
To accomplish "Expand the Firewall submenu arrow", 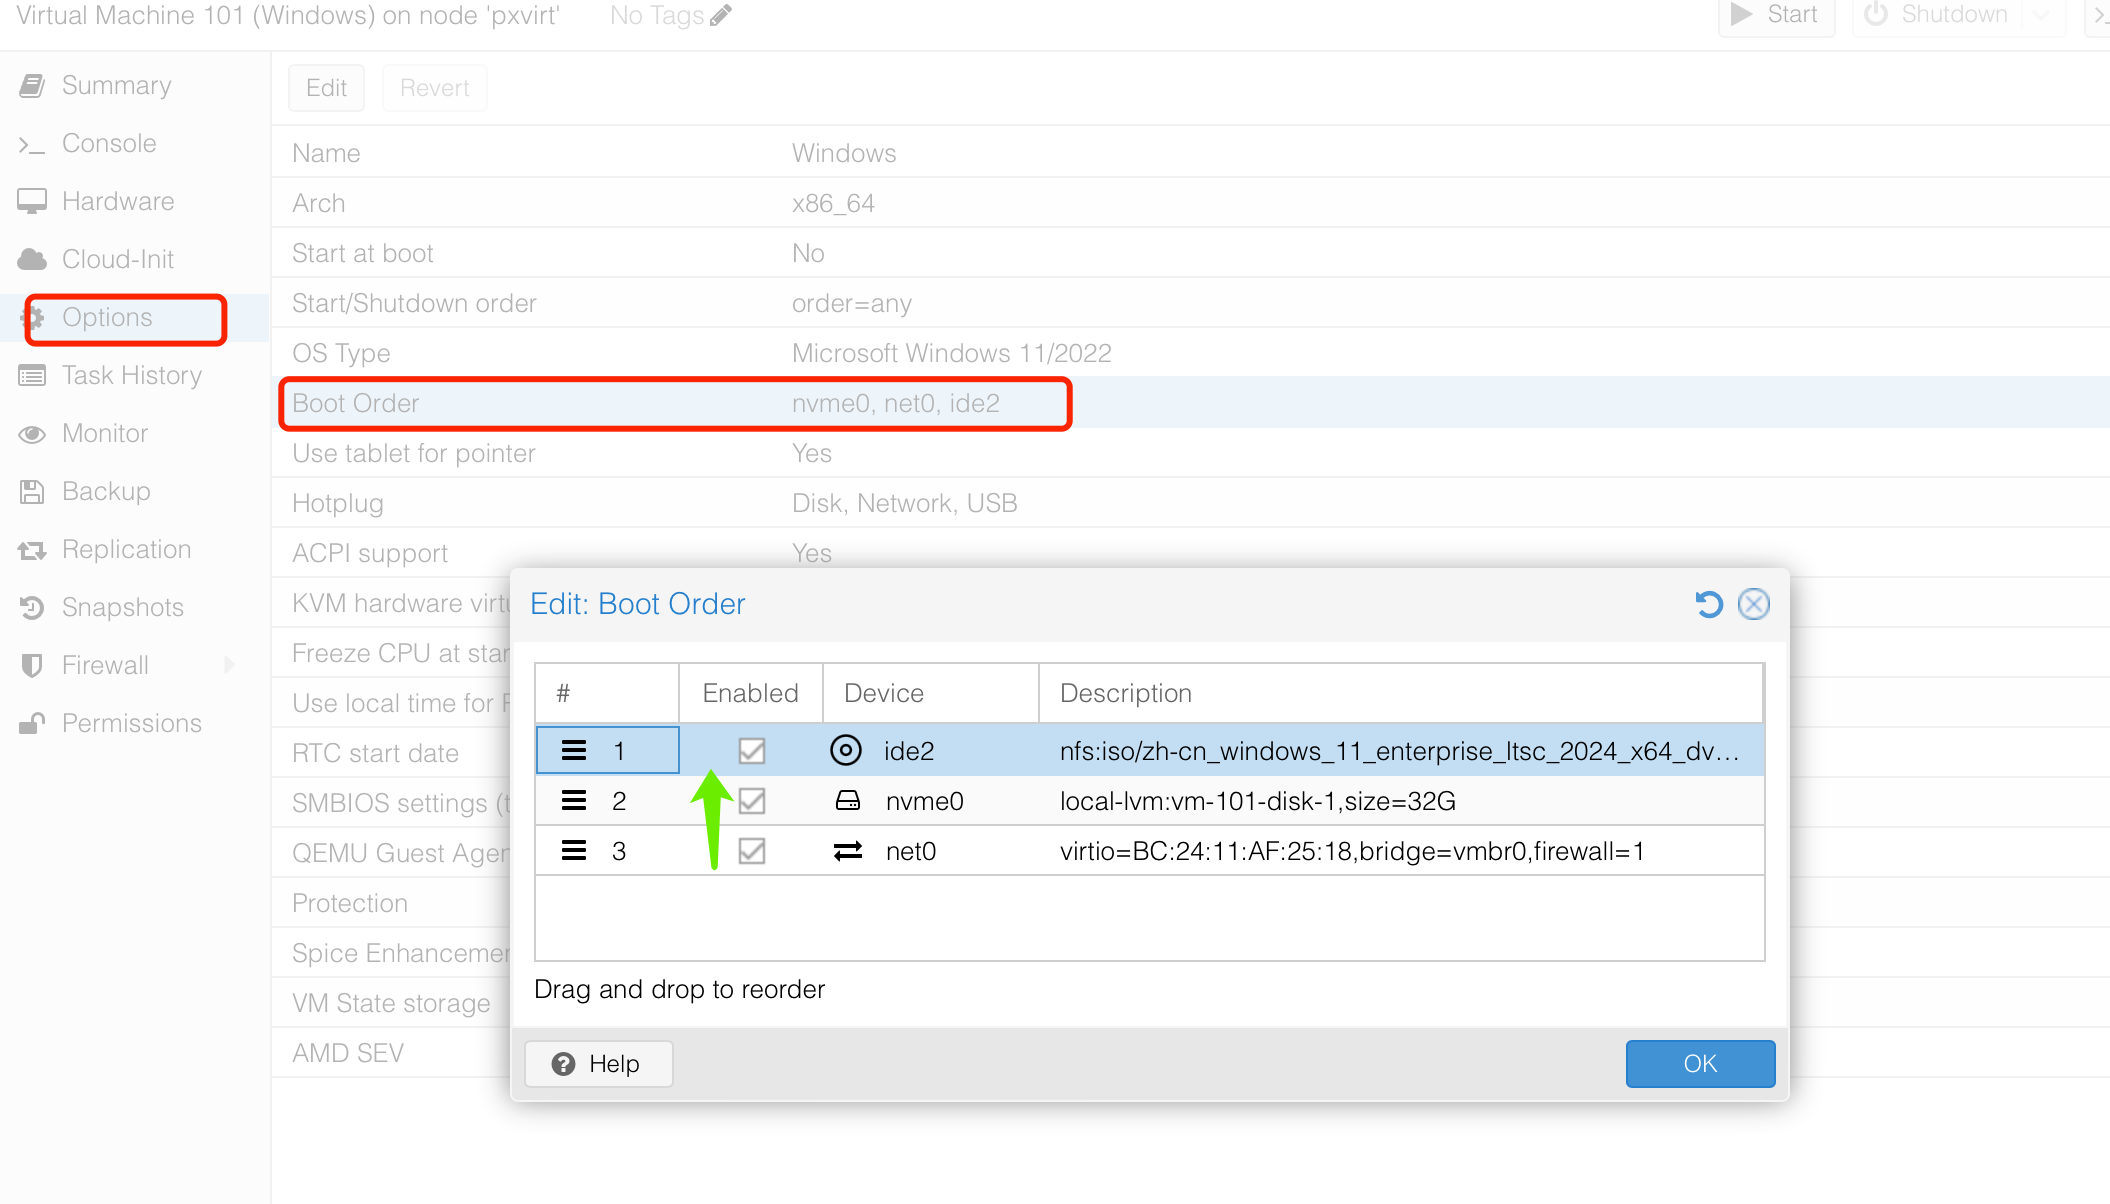I will (x=230, y=665).
